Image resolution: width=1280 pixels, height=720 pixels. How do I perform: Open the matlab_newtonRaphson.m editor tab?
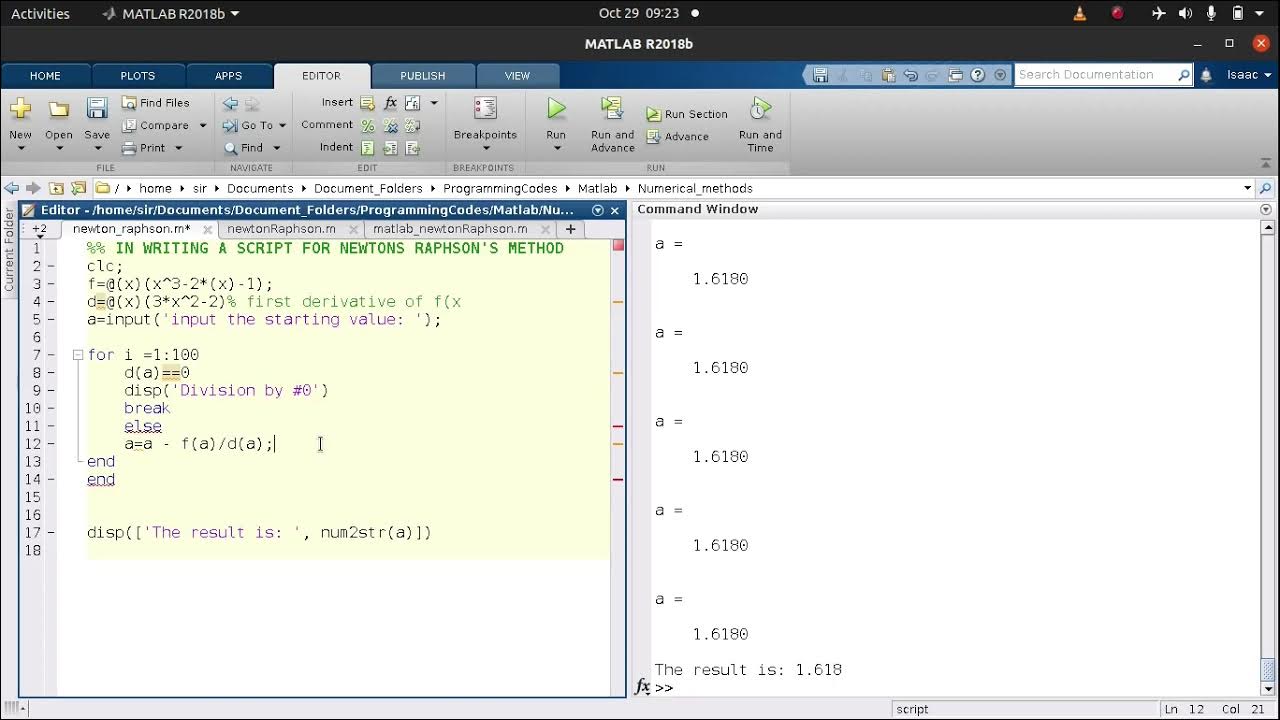coord(450,229)
